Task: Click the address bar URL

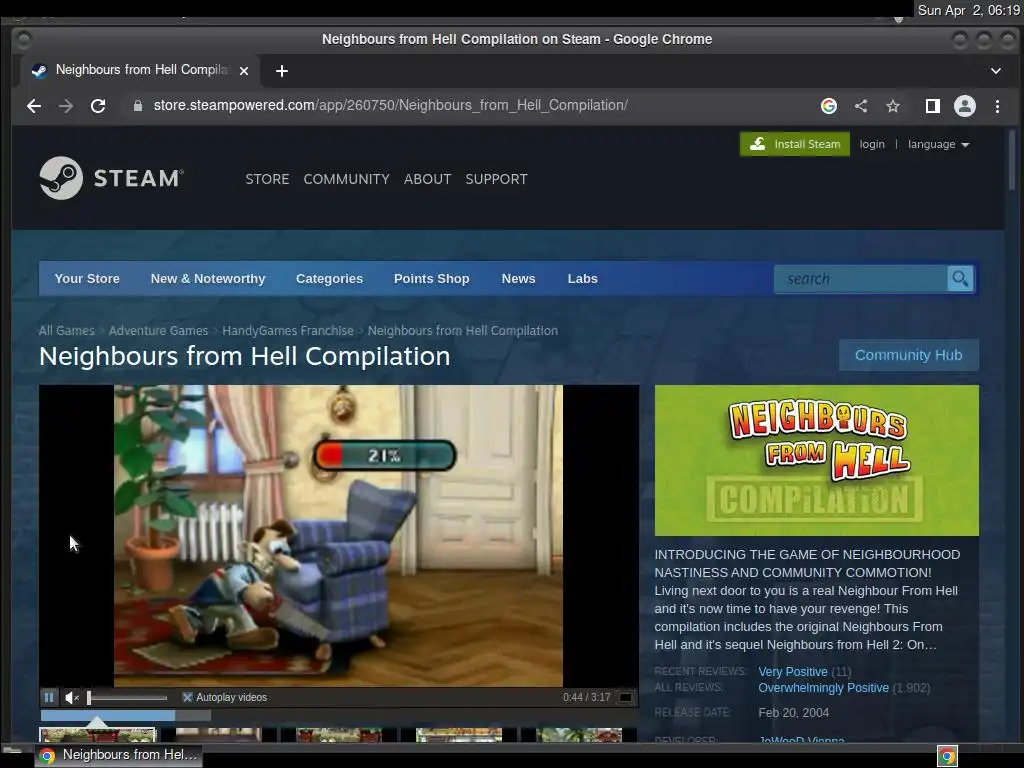Action: [x=391, y=106]
